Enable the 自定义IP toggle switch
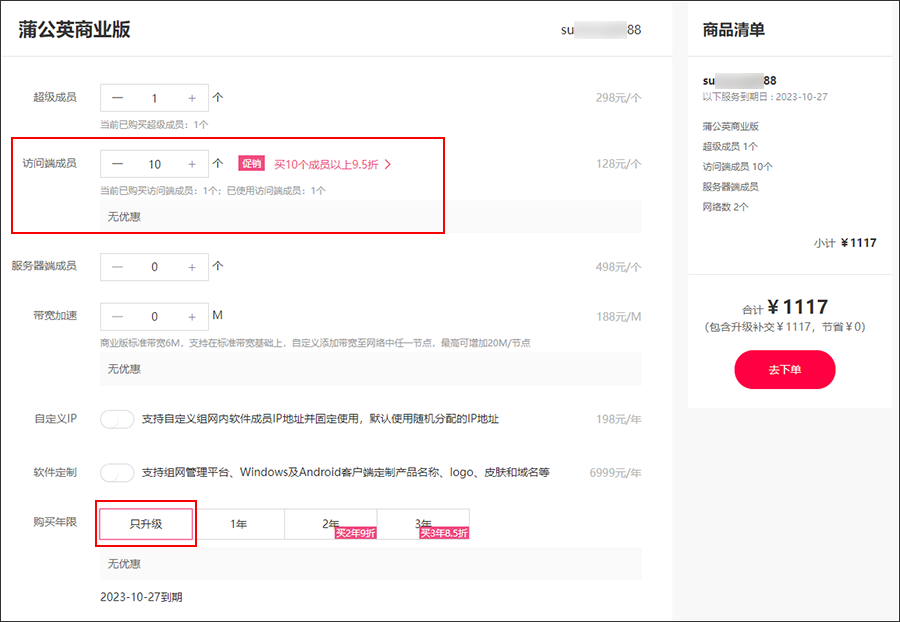Viewport: 900px width, 622px height. (x=117, y=419)
